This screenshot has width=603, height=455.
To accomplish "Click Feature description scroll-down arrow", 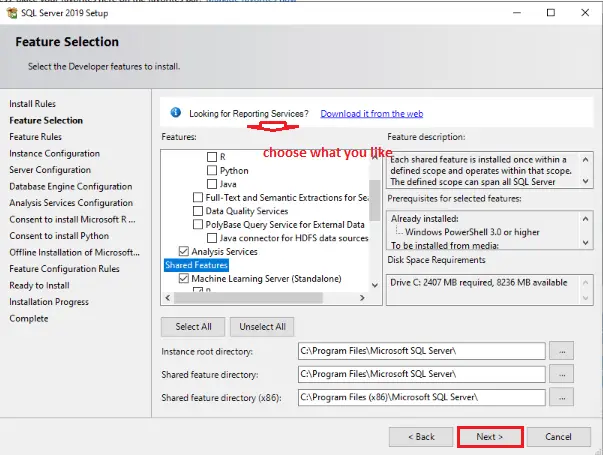I will [x=585, y=181].
